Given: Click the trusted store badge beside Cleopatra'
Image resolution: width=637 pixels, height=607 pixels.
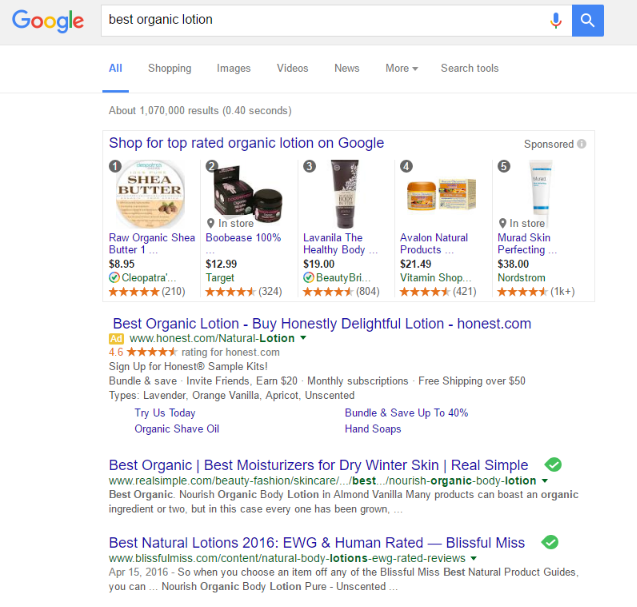Looking at the screenshot, I should coord(114,277).
